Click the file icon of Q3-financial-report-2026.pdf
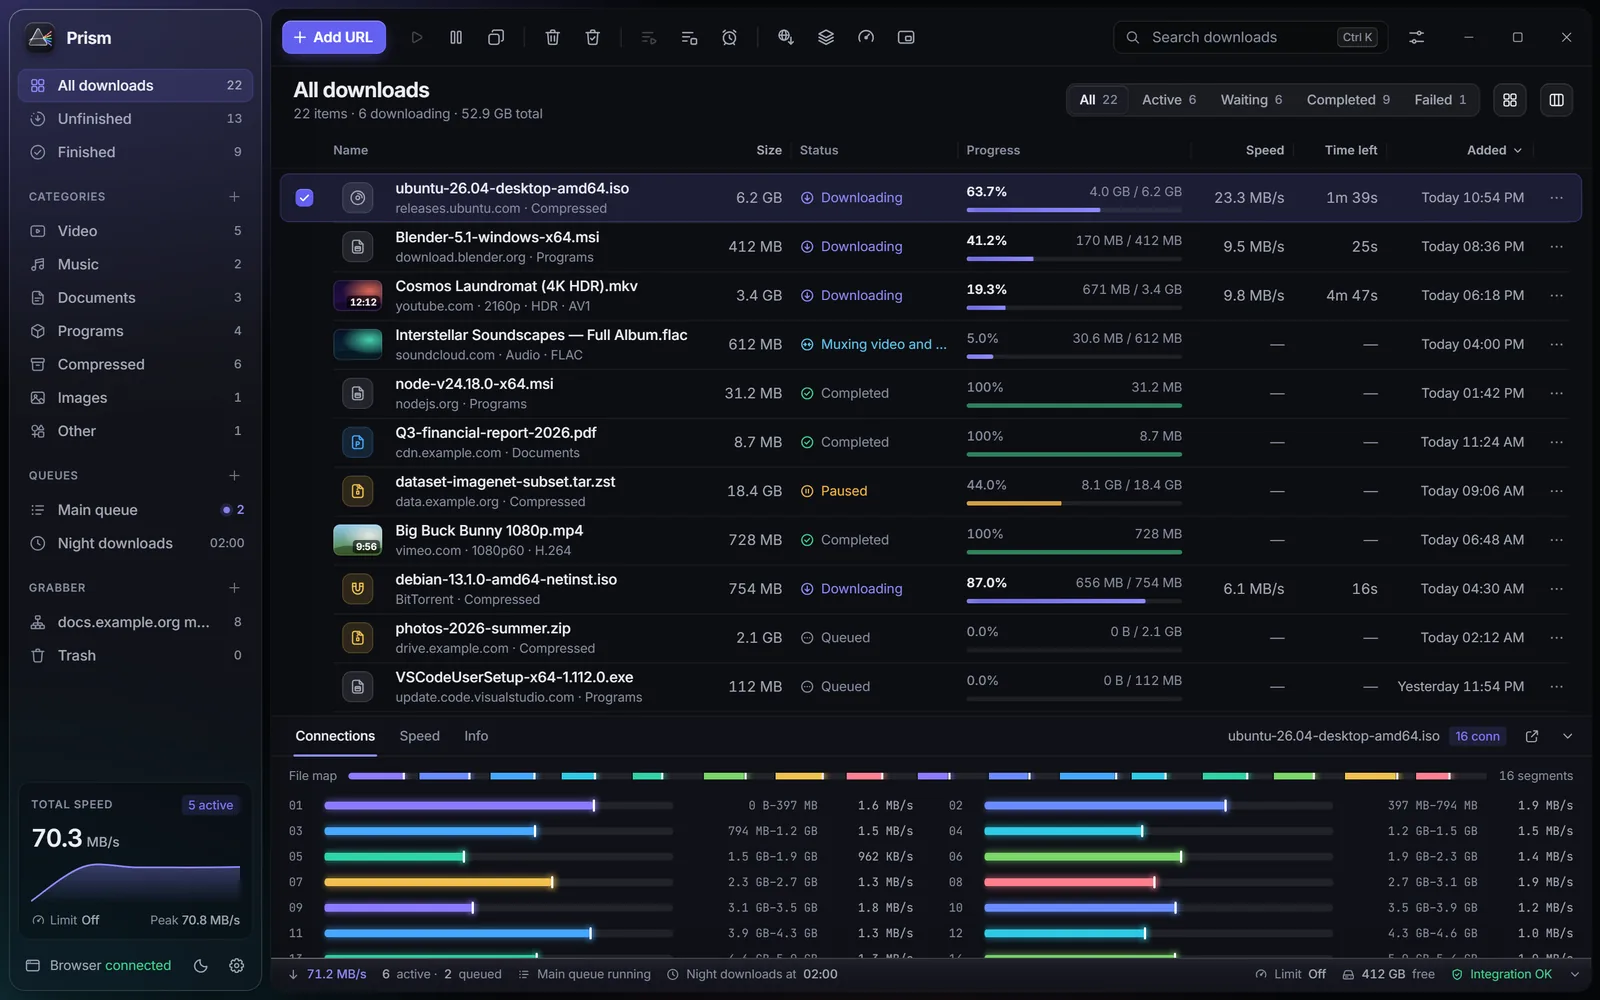Viewport: 1600px width, 1000px height. click(358, 442)
